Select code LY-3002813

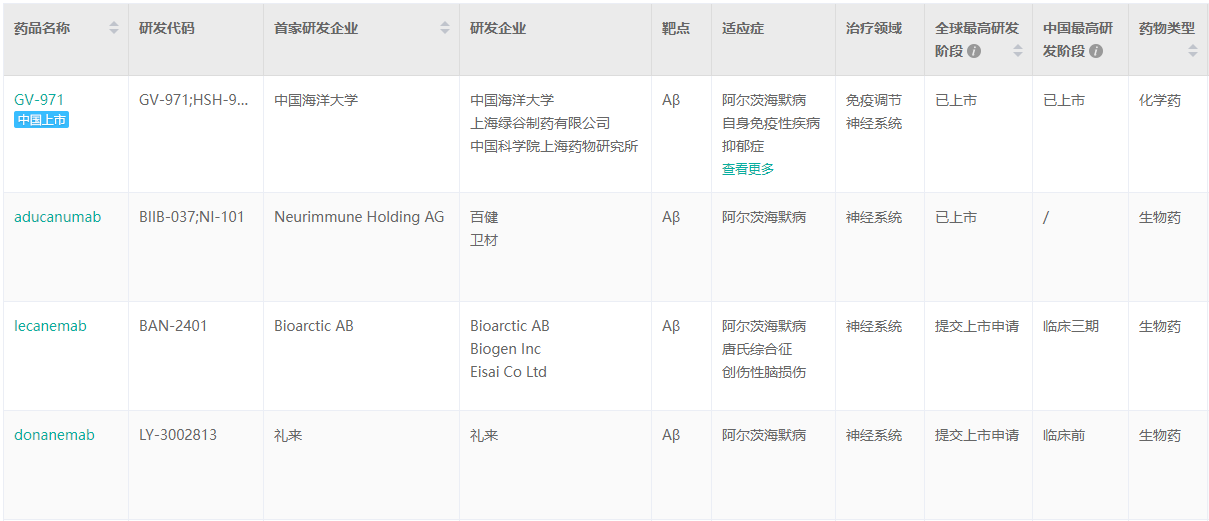[178, 435]
